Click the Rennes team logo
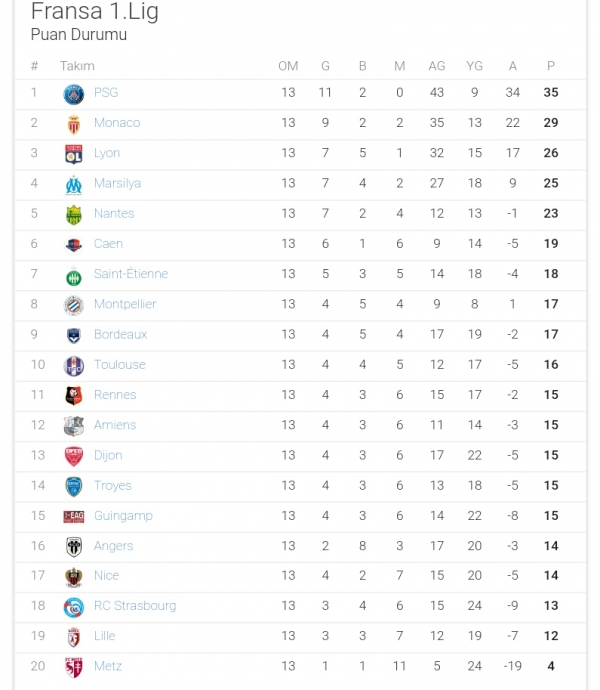600x690 pixels. [74, 395]
